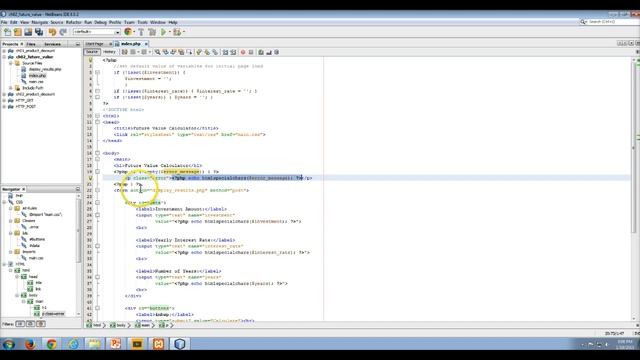
Task: Click the New File toolbar icon
Action: (x=7, y=32)
